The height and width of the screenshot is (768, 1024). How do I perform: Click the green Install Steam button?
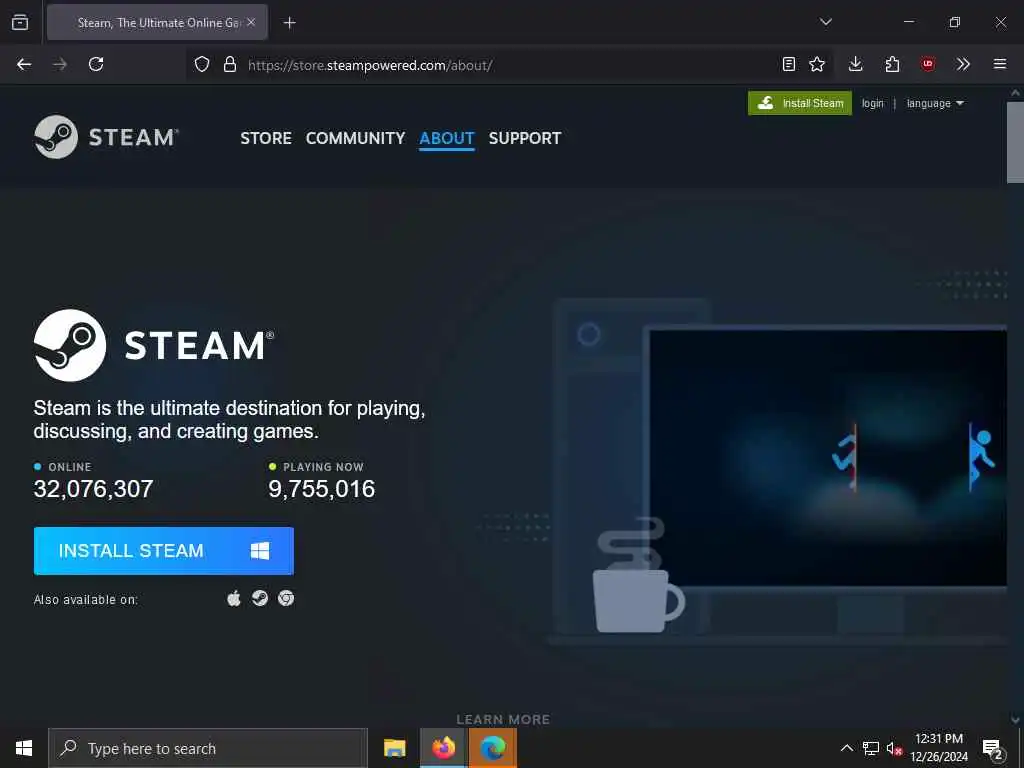click(x=800, y=103)
